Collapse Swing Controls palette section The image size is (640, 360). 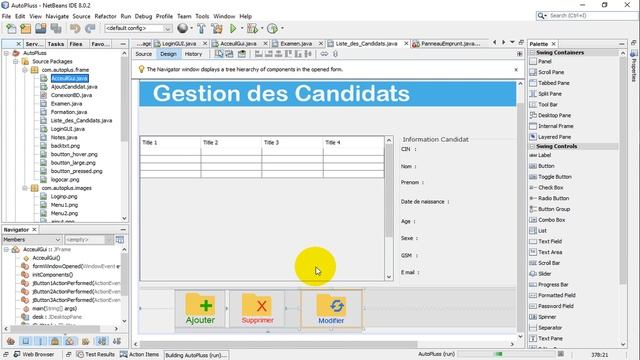[532, 146]
